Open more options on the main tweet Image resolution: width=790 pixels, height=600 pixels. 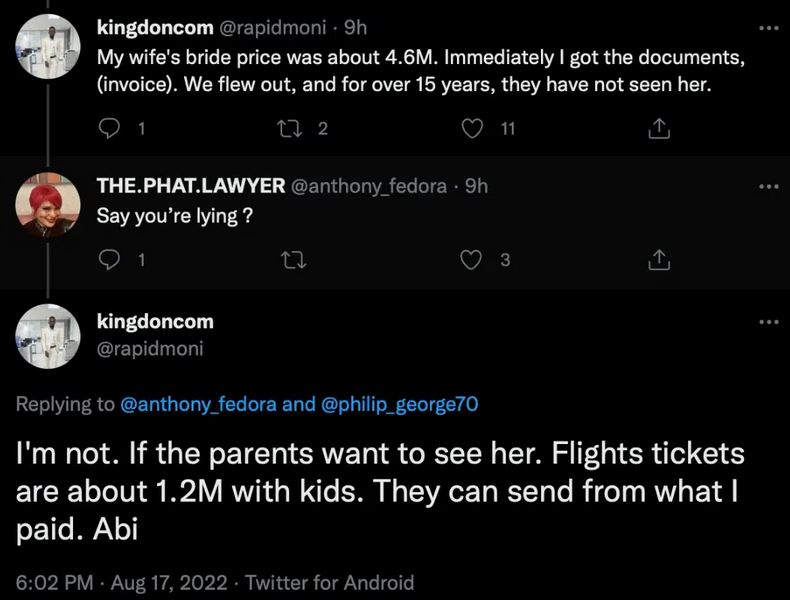pyautogui.click(x=767, y=322)
